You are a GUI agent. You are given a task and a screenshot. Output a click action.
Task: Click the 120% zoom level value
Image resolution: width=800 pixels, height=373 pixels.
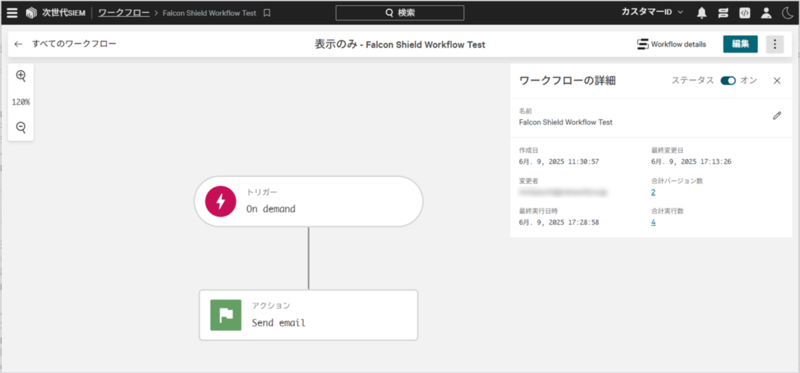click(x=21, y=102)
